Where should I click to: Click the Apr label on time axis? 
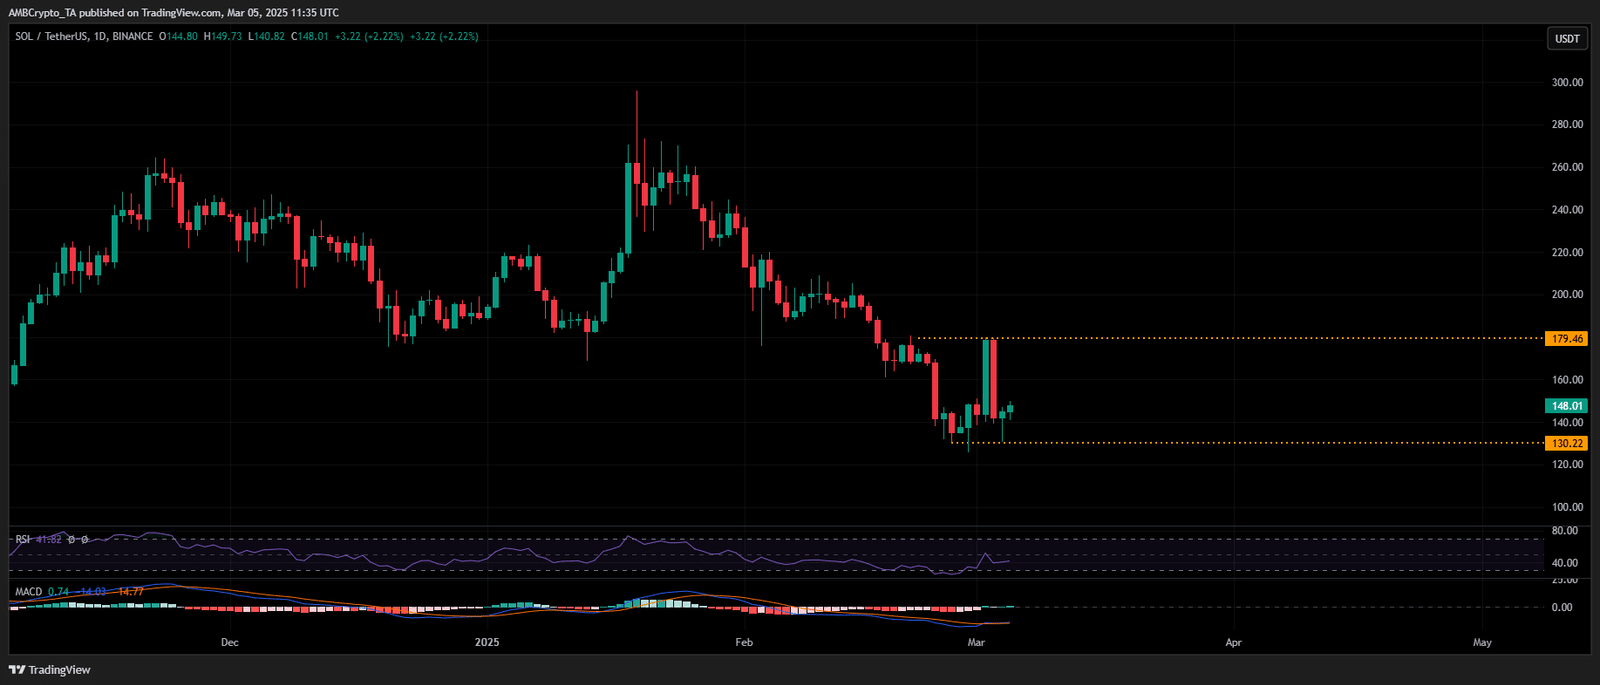pyautogui.click(x=1234, y=642)
